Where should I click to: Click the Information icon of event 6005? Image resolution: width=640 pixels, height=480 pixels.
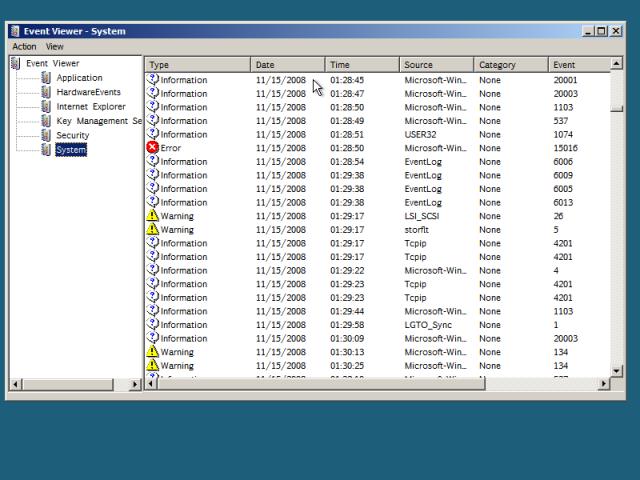[153, 188]
